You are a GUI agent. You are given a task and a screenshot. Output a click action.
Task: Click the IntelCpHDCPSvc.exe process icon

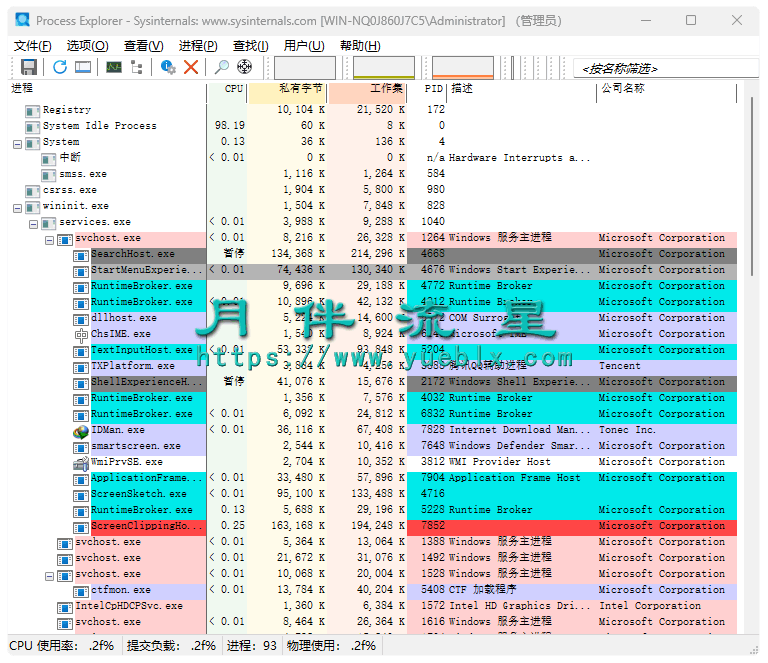coord(65,608)
